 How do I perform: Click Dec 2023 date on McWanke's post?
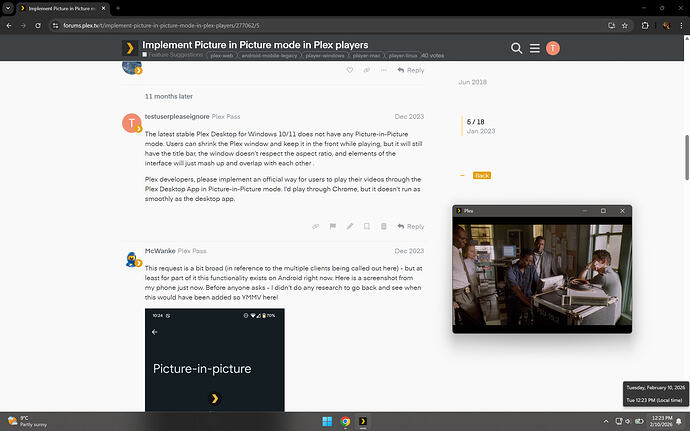coord(409,250)
